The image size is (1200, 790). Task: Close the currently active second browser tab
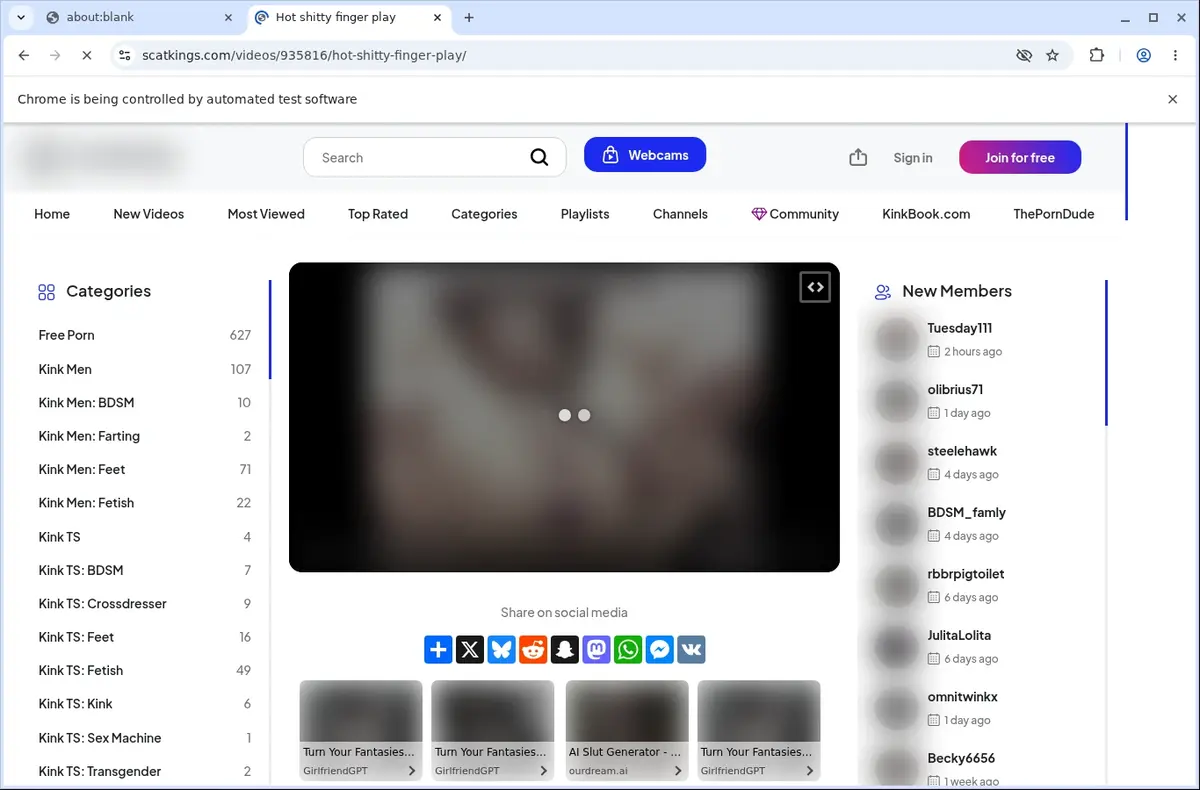[x=436, y=17]
